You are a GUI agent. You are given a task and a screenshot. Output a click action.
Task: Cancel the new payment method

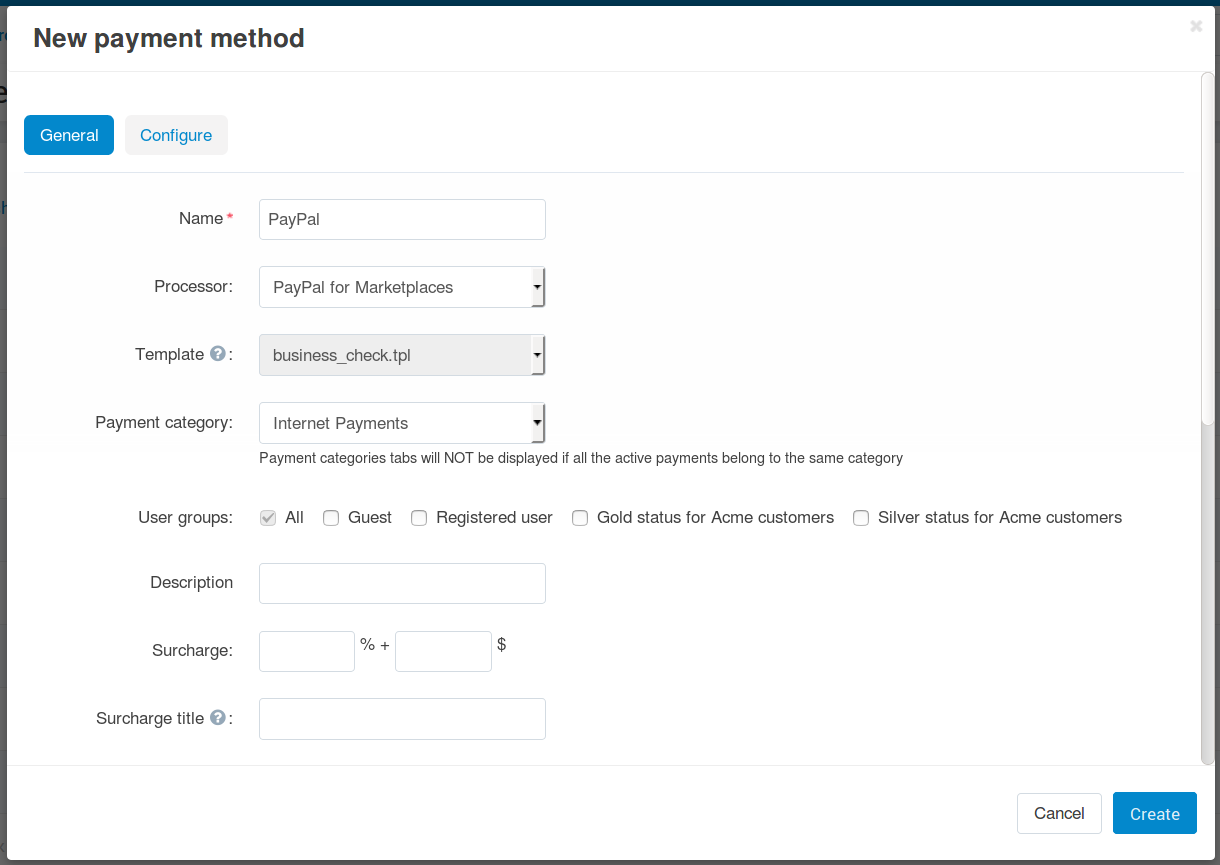click(1059, 814)
